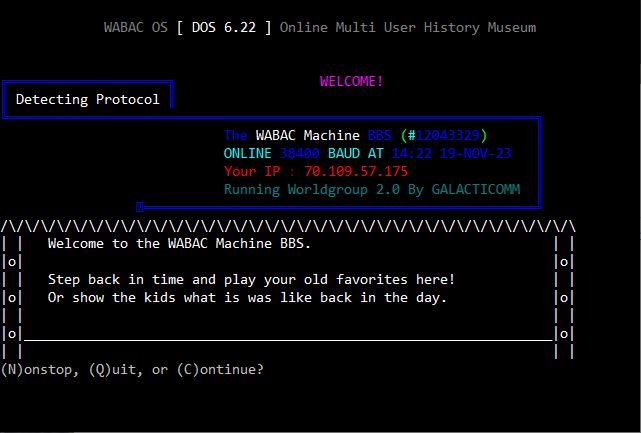
Task: Click the "Step back in time" line
Action: [251, 280]
